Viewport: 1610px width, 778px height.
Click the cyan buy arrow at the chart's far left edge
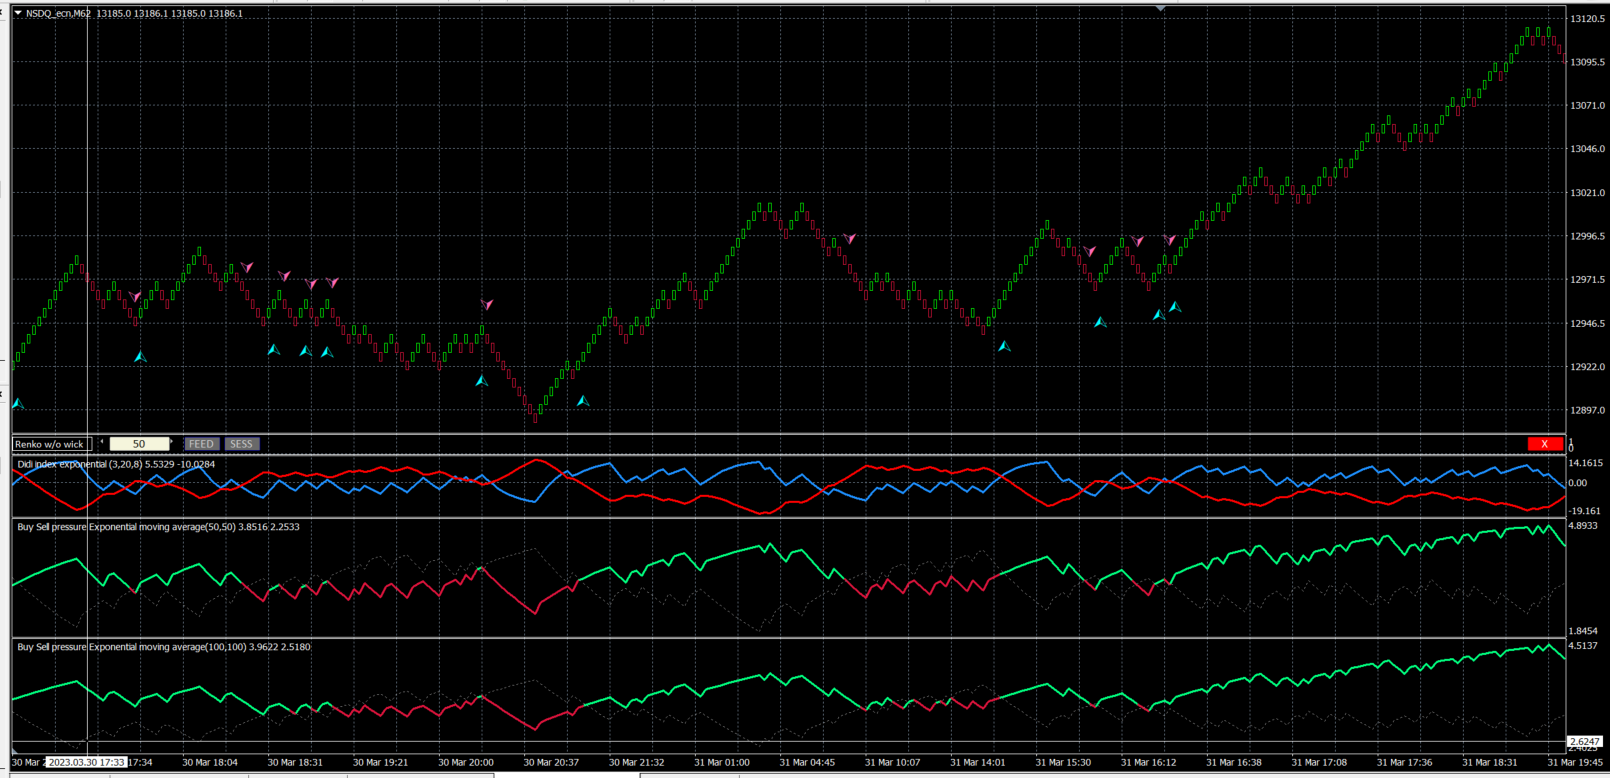click(17, 404)
